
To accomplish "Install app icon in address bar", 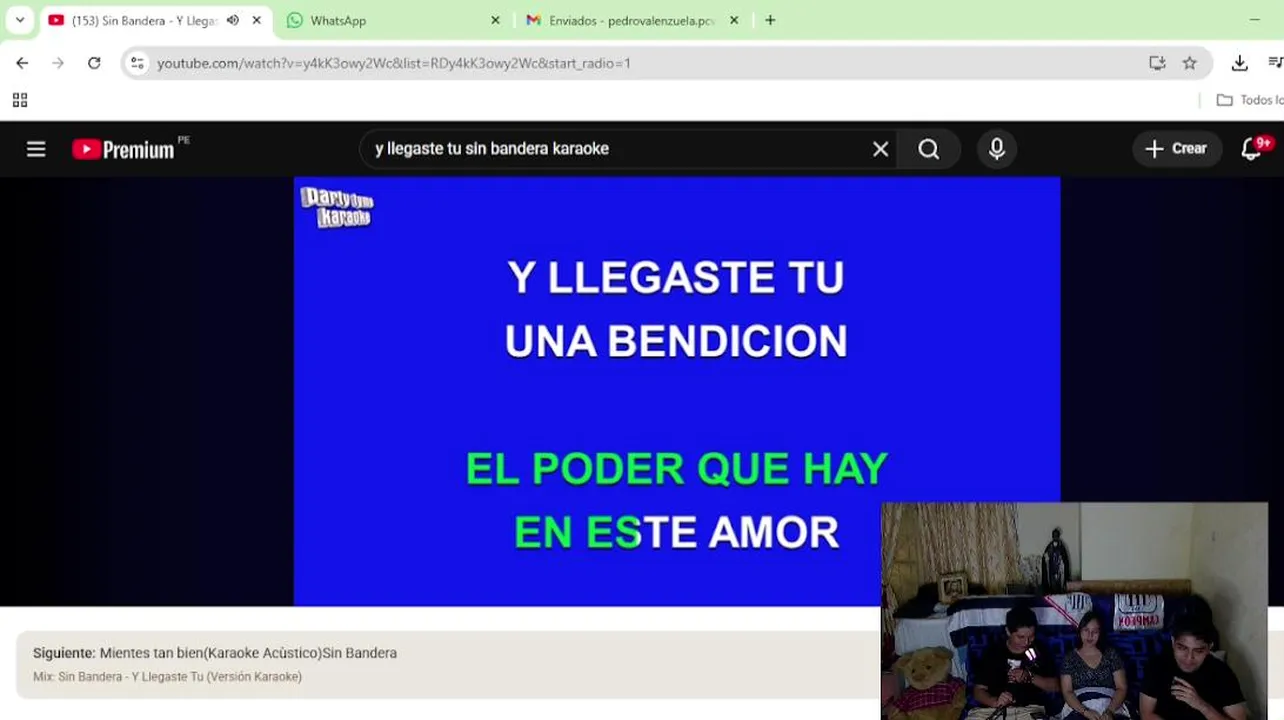I will [1157, 63].
